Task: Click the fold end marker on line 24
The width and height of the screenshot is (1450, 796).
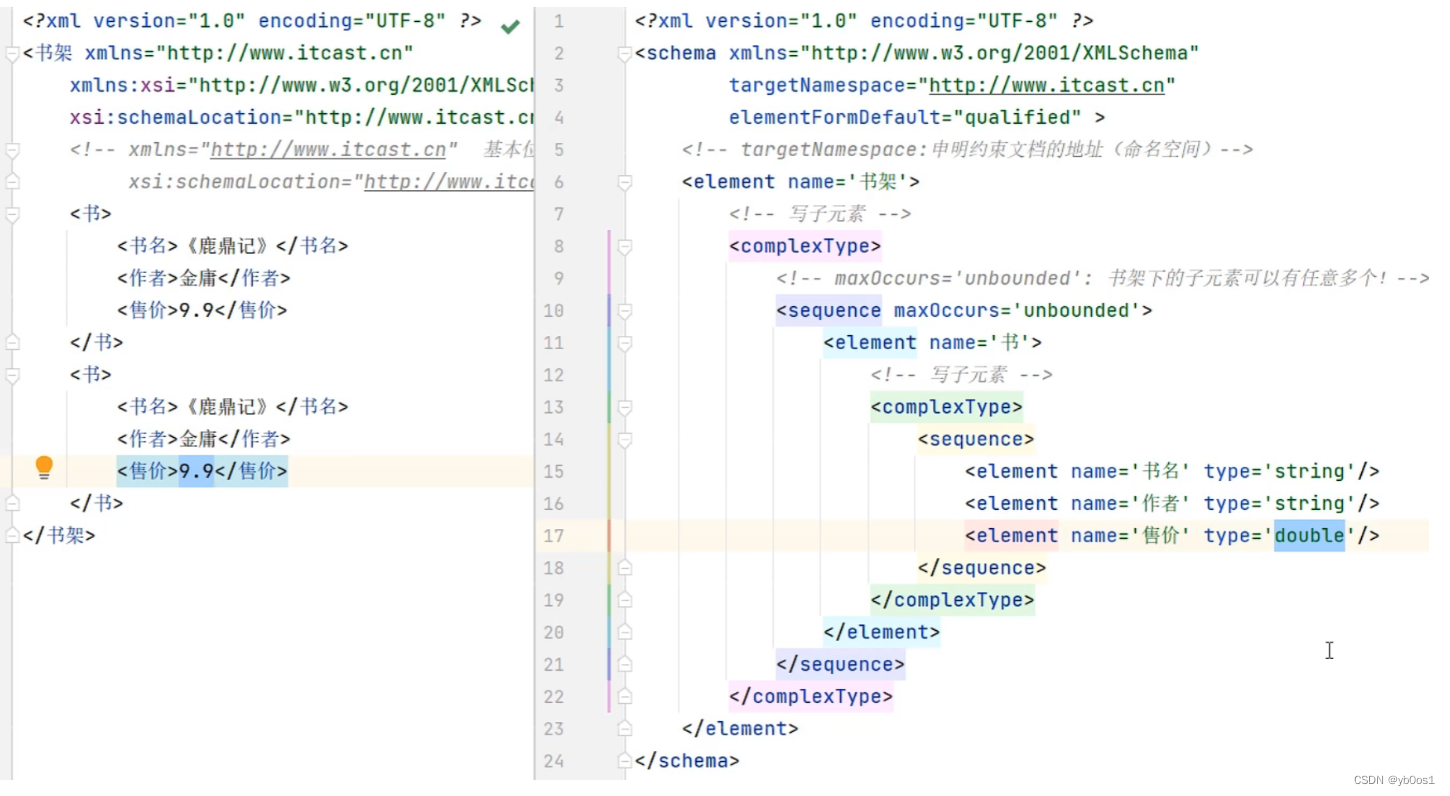Action: 625,760
